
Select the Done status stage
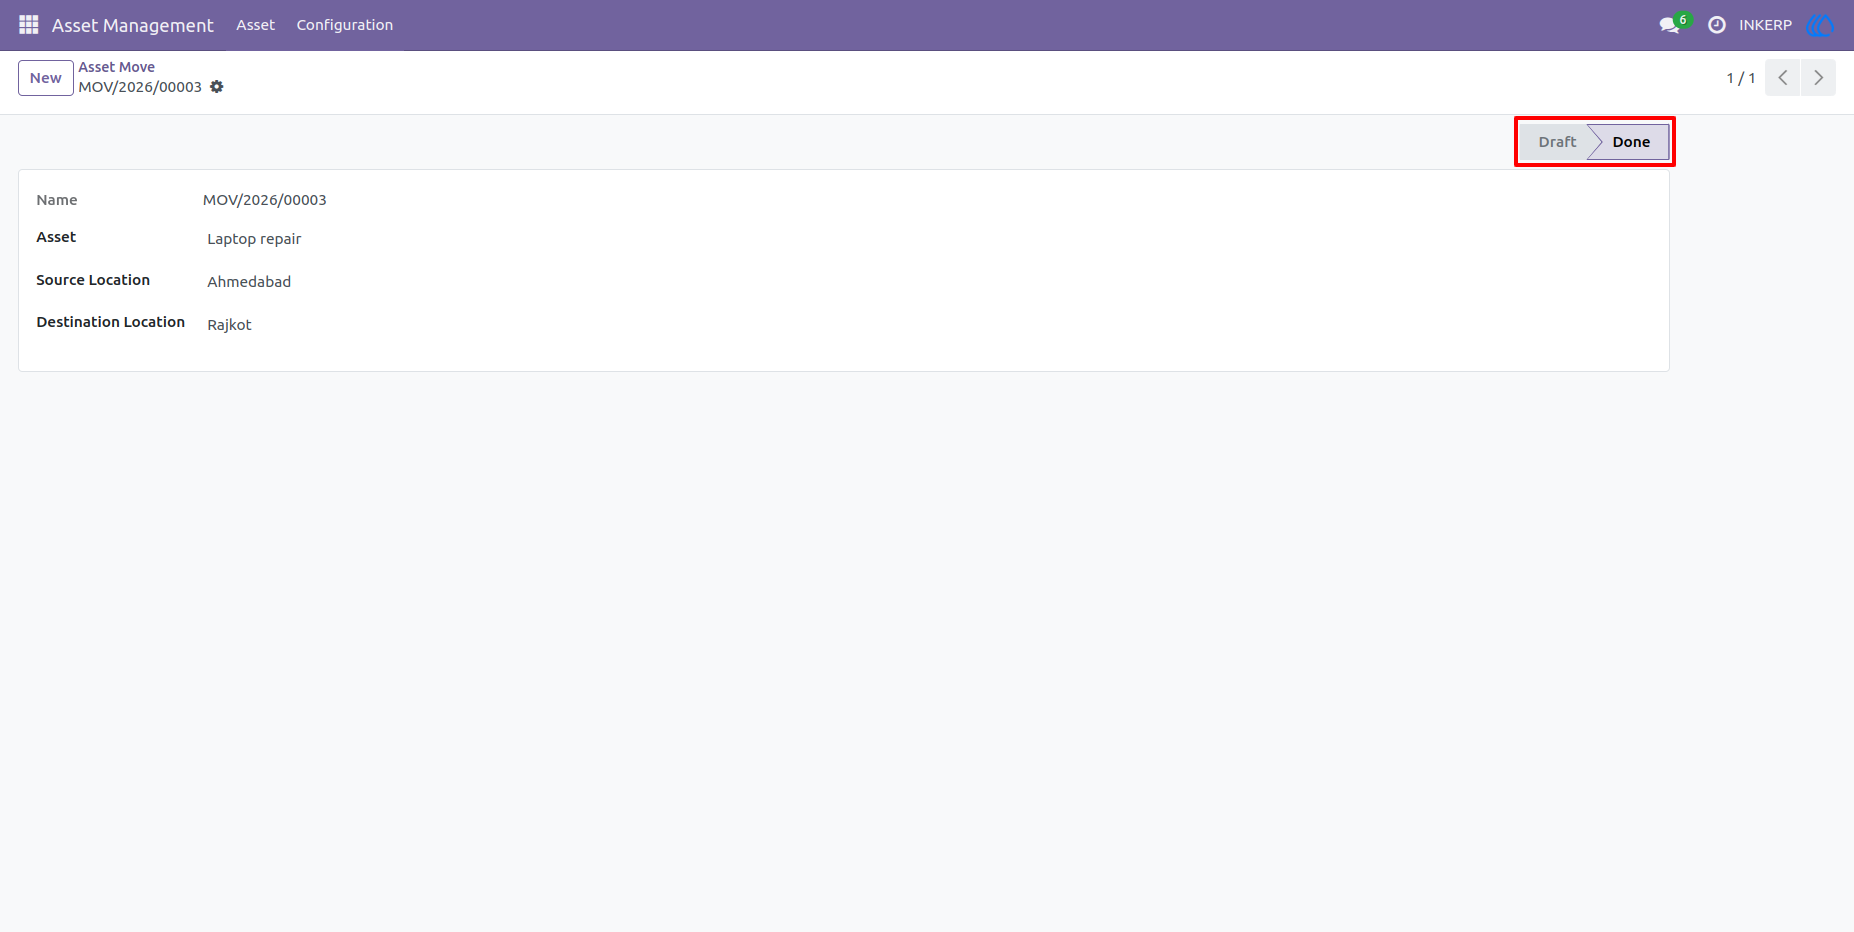1631,142
